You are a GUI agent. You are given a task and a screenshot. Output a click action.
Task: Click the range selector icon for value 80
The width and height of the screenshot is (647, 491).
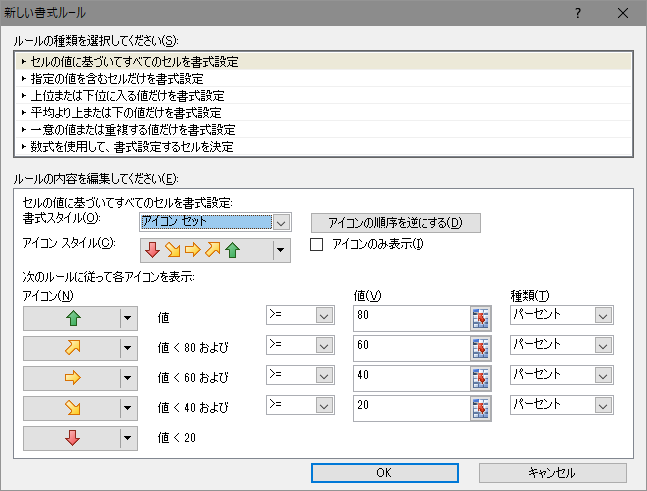pyautogui.click(x=480, y=319)
